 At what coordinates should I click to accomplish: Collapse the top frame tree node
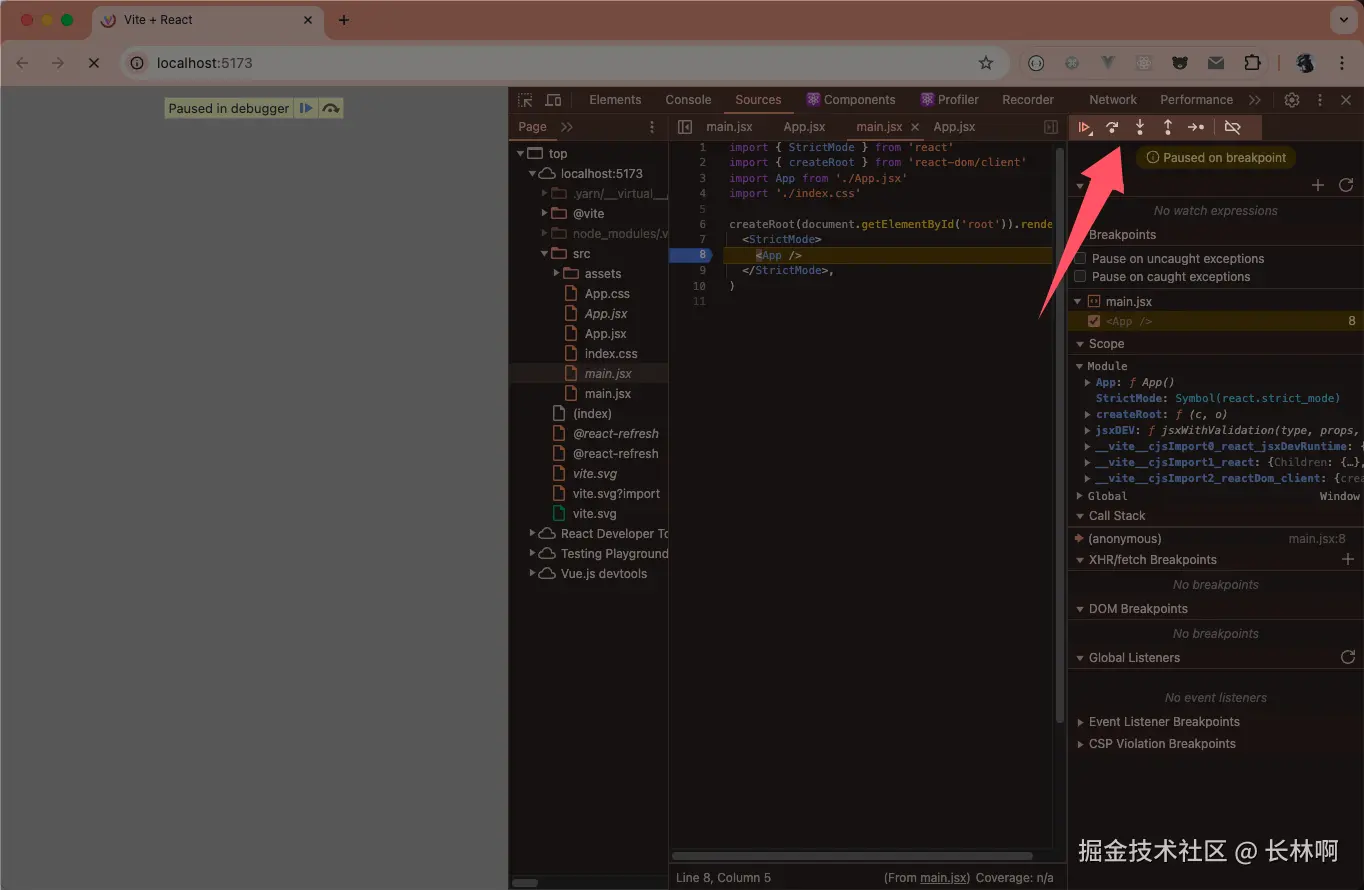pos(520,154)
